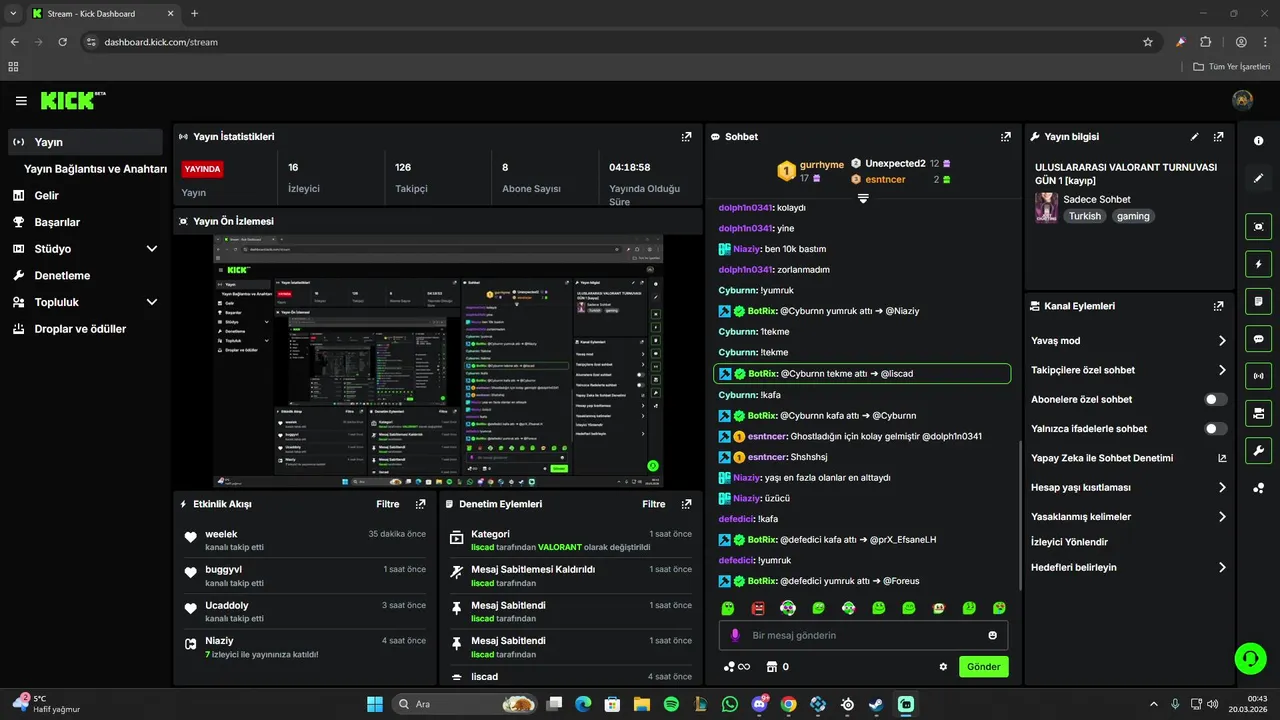Click the purple microphone icon in chat input

click(x=735, y=635)
